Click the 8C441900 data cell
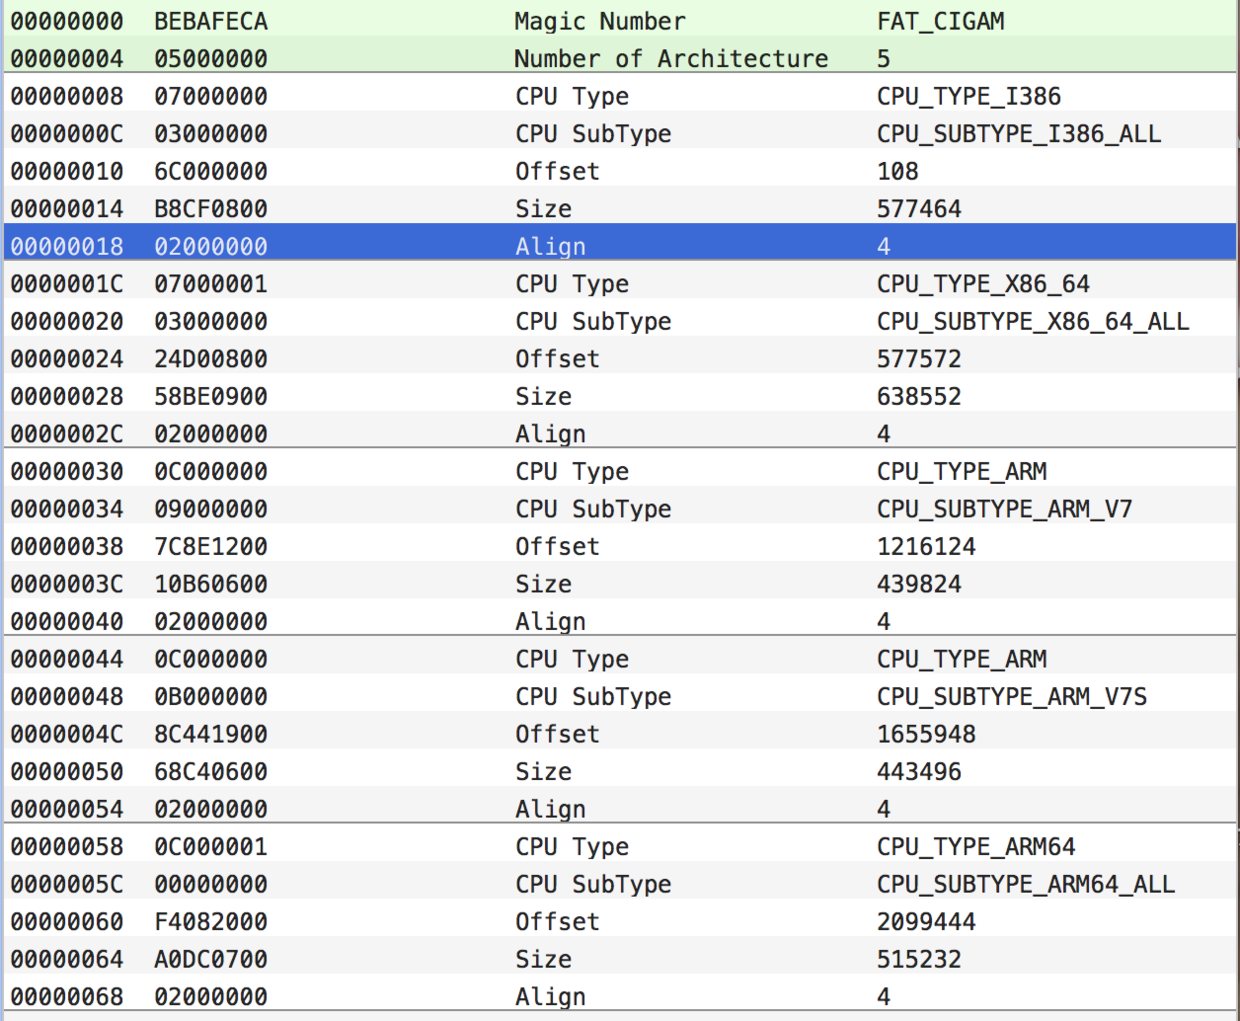Screen dimensions: 1240x1021 coord(210,734)
